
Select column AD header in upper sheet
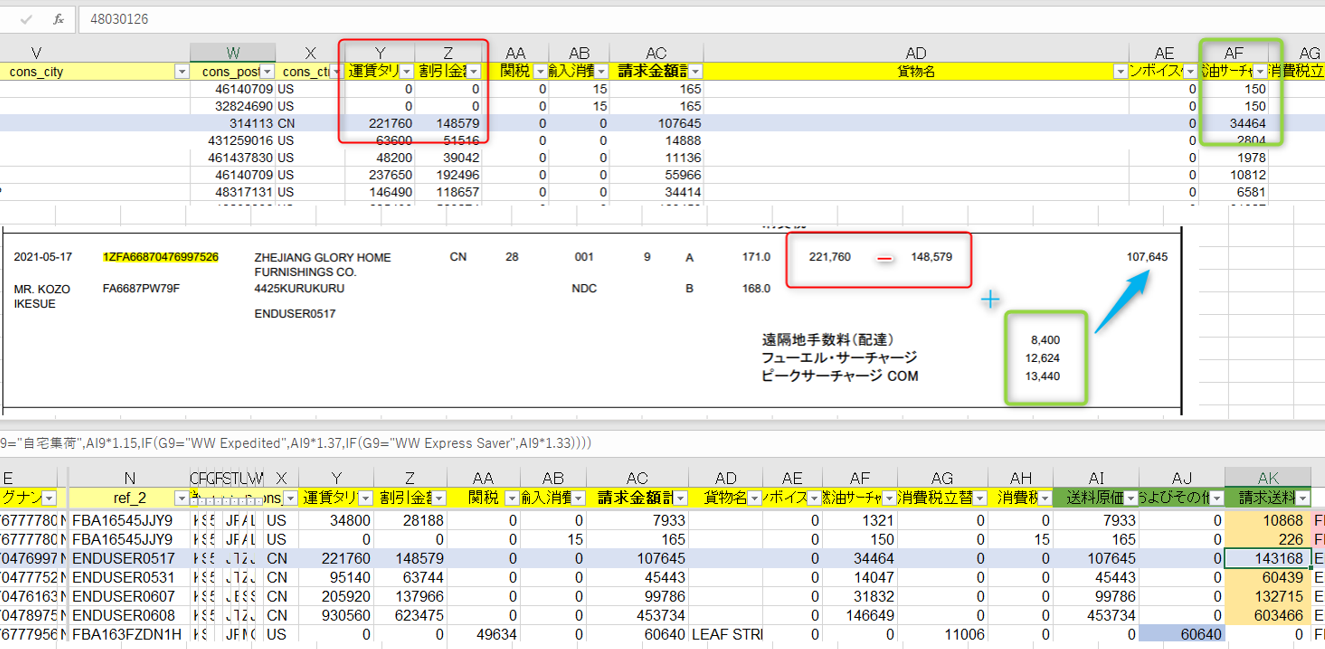[916, 53]
